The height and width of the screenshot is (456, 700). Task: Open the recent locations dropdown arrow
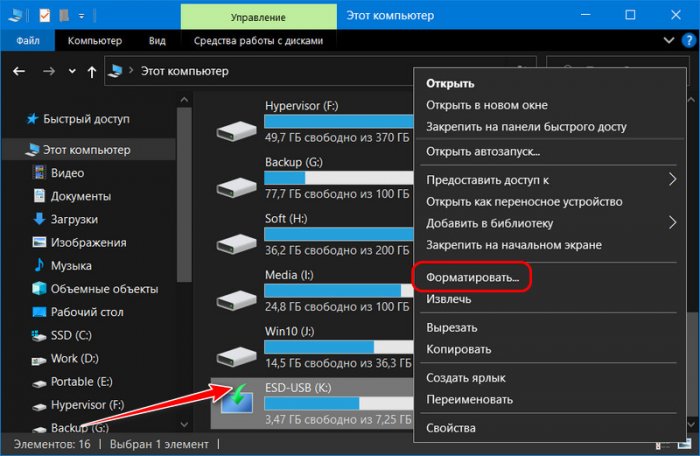(72, 71)
